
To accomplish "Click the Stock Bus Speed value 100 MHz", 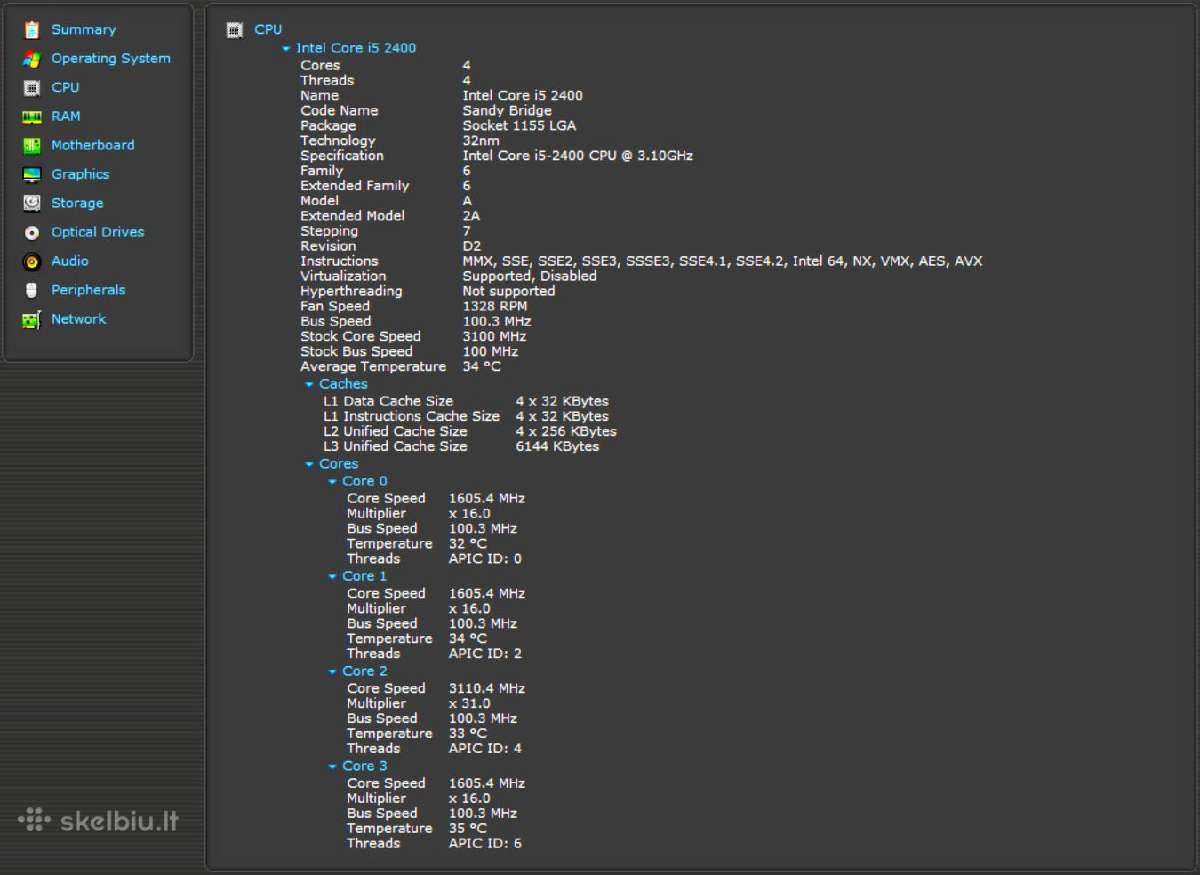I will pos(490,352).
